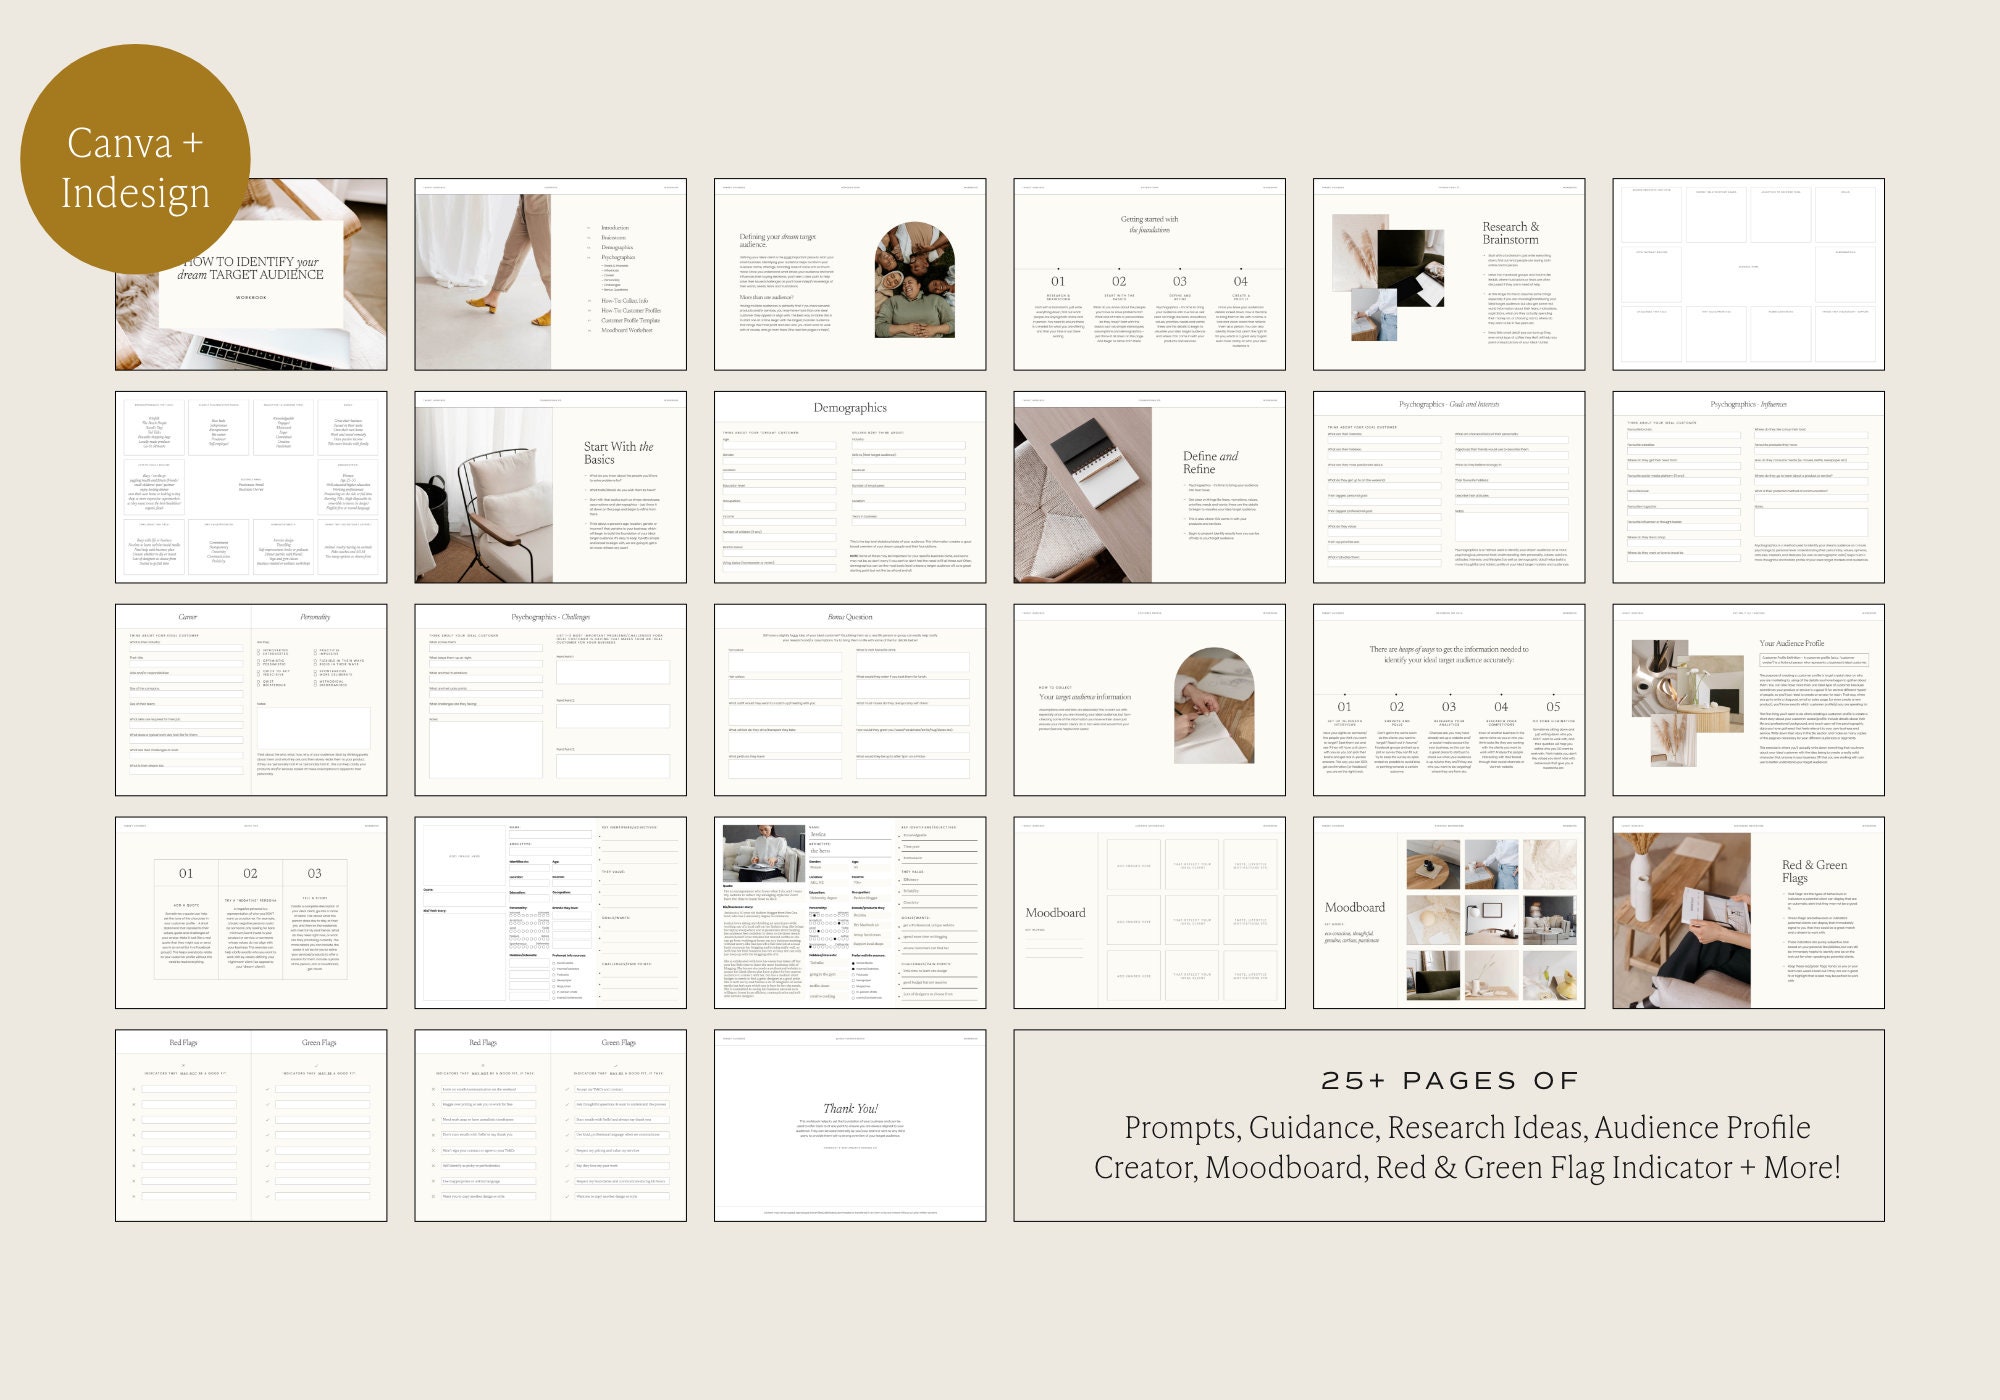Expand the Psychographics section in the table of contents
The image size is (2000, 1400).
(x=618, y=257)
